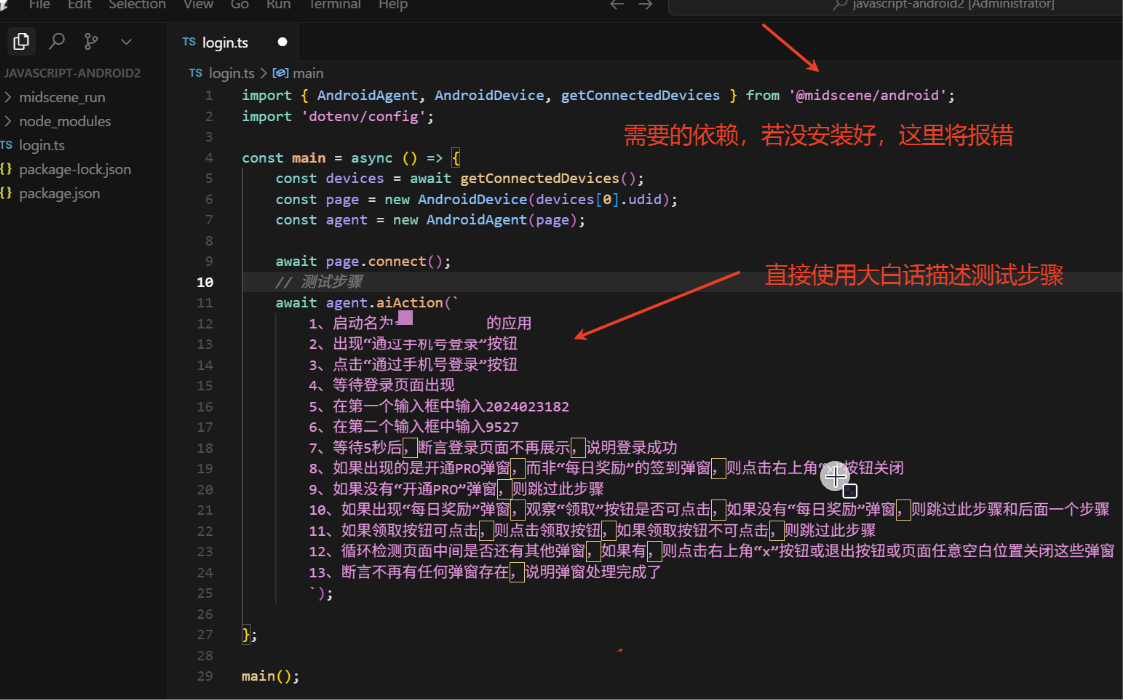Click the javascript-android2 command center search box
Viewport: 1123px width, 700px height.
pos(895,6)
